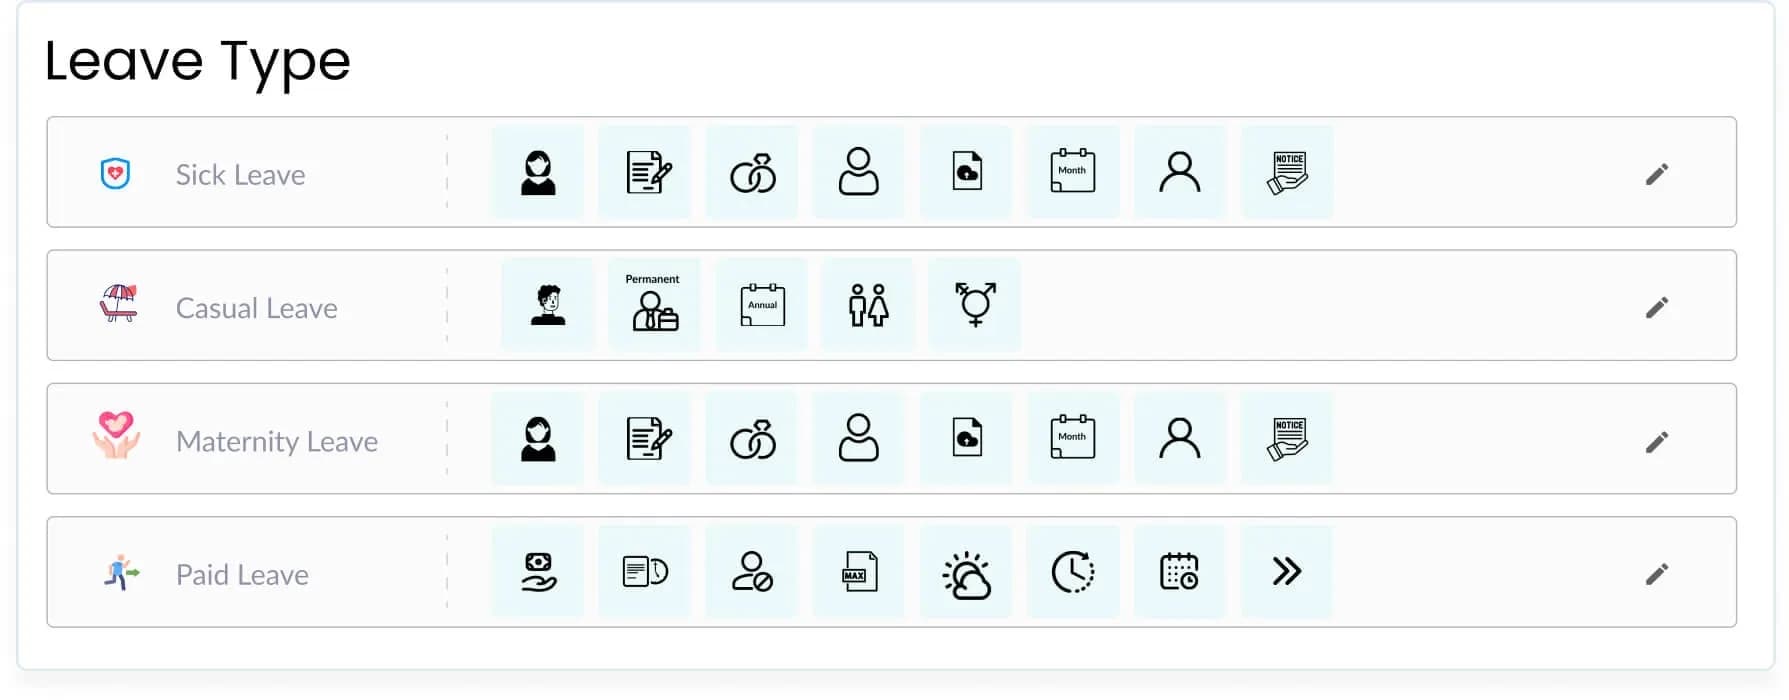Click the cloud upload document icon in Sick Leave row

tap(965, 172)
